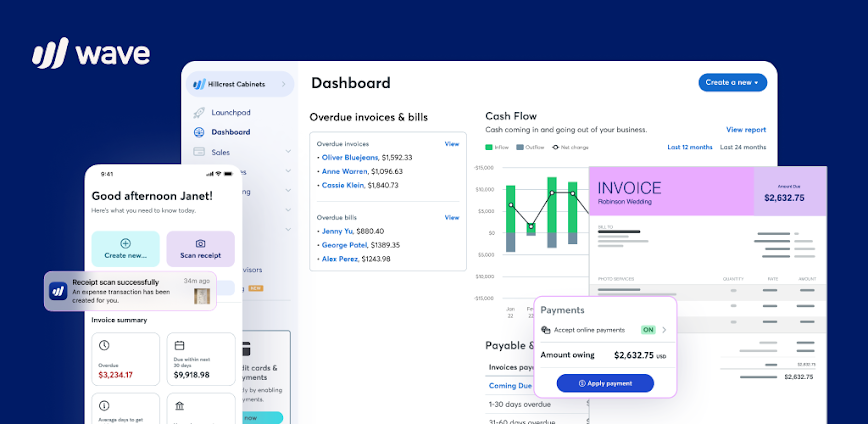Click the Dashboard icon in sidebar
Viewport: 868px width, 424px height.
tap(199, 132)
